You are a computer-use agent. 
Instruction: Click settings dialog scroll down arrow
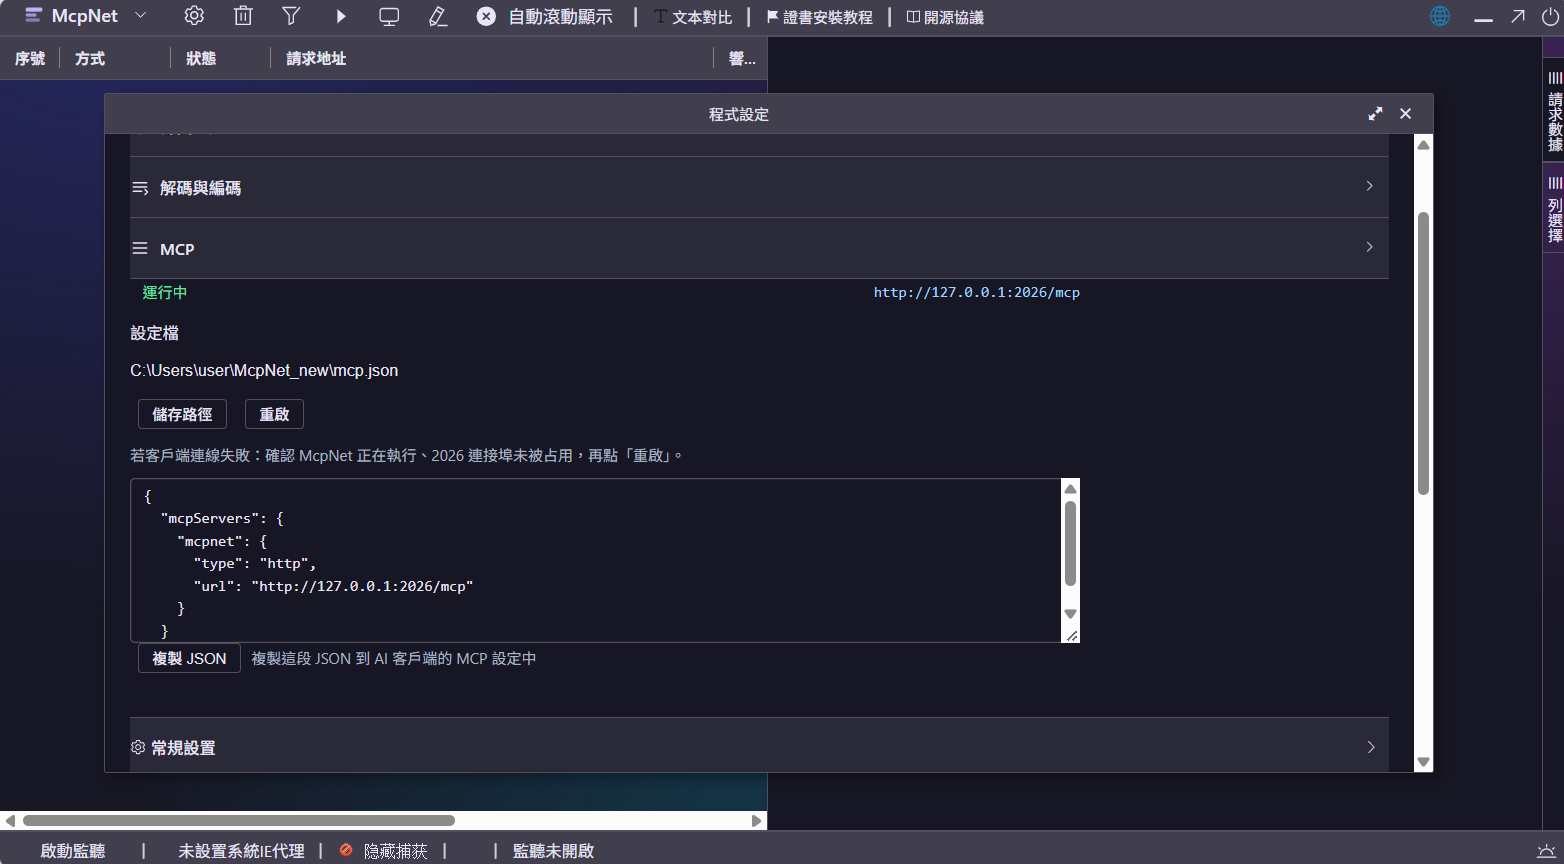coord(1423,762)
